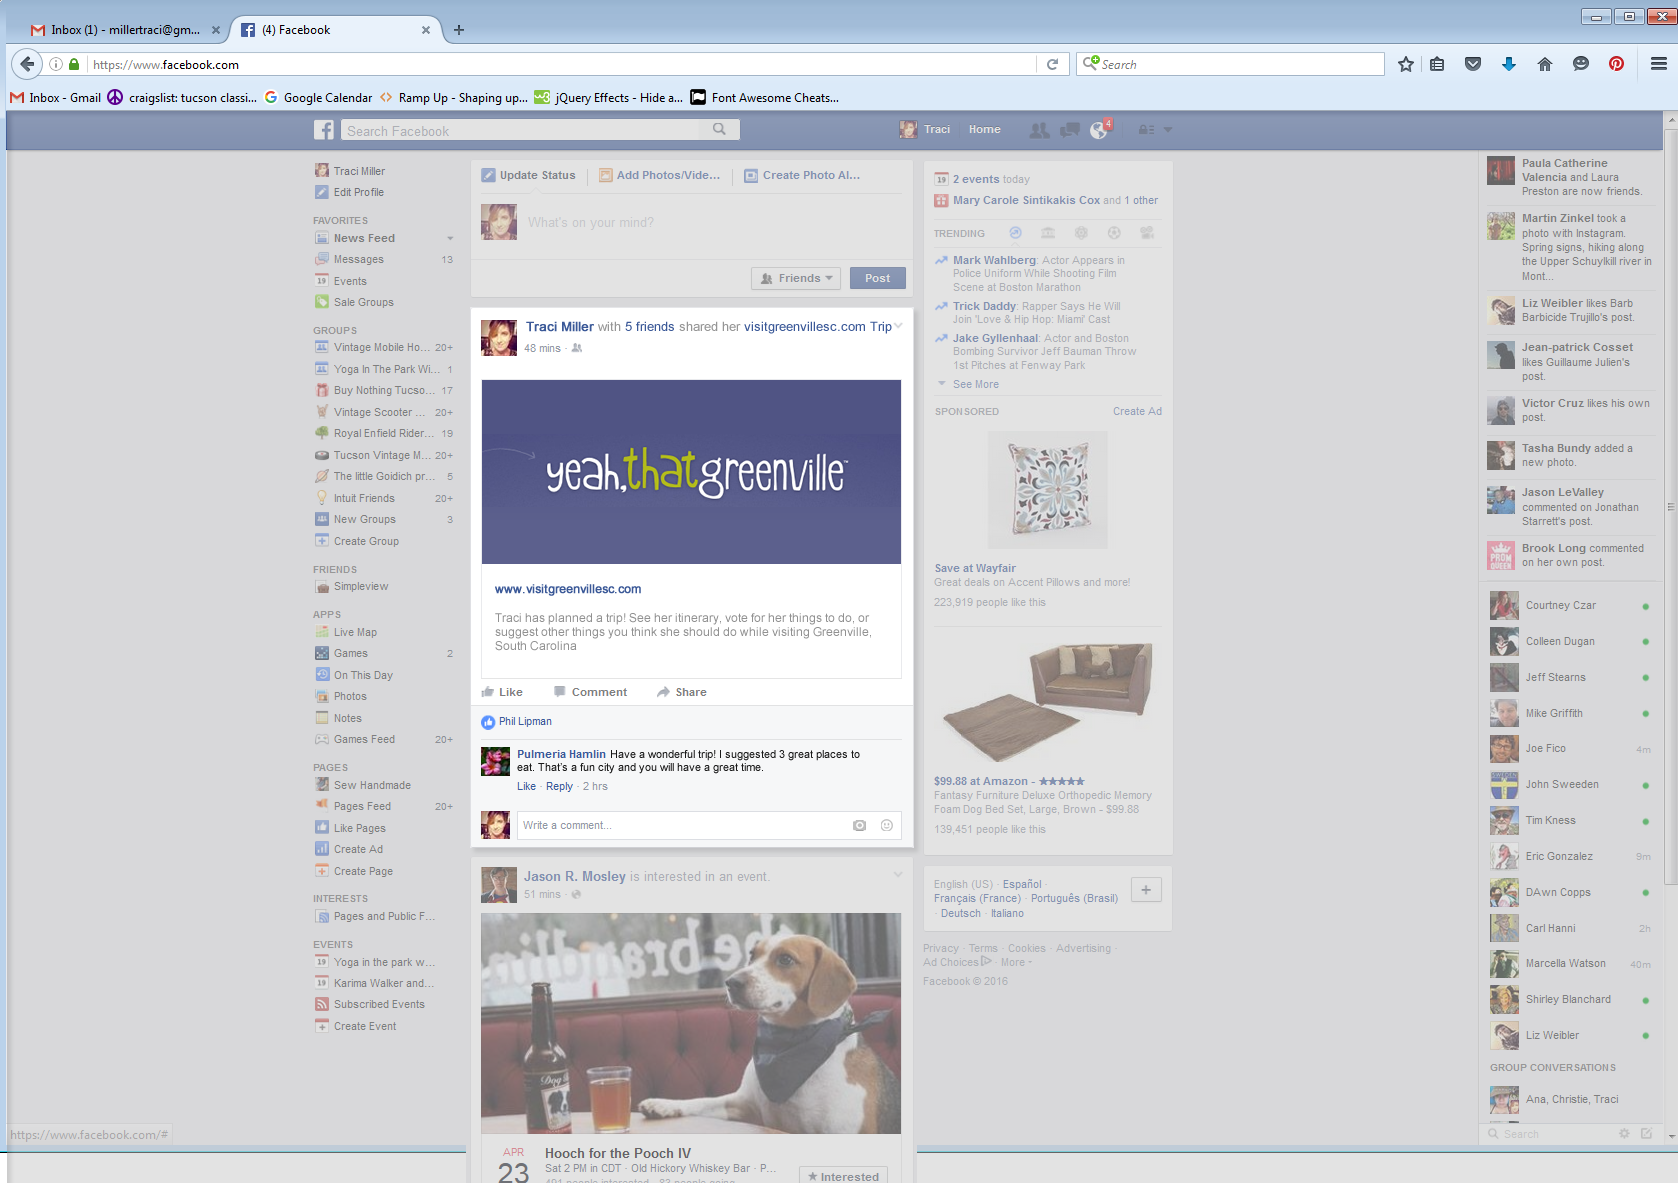Viewport: 1678px width, 1183px height.
Task: Open new browser tab
Action: (459, 30)
